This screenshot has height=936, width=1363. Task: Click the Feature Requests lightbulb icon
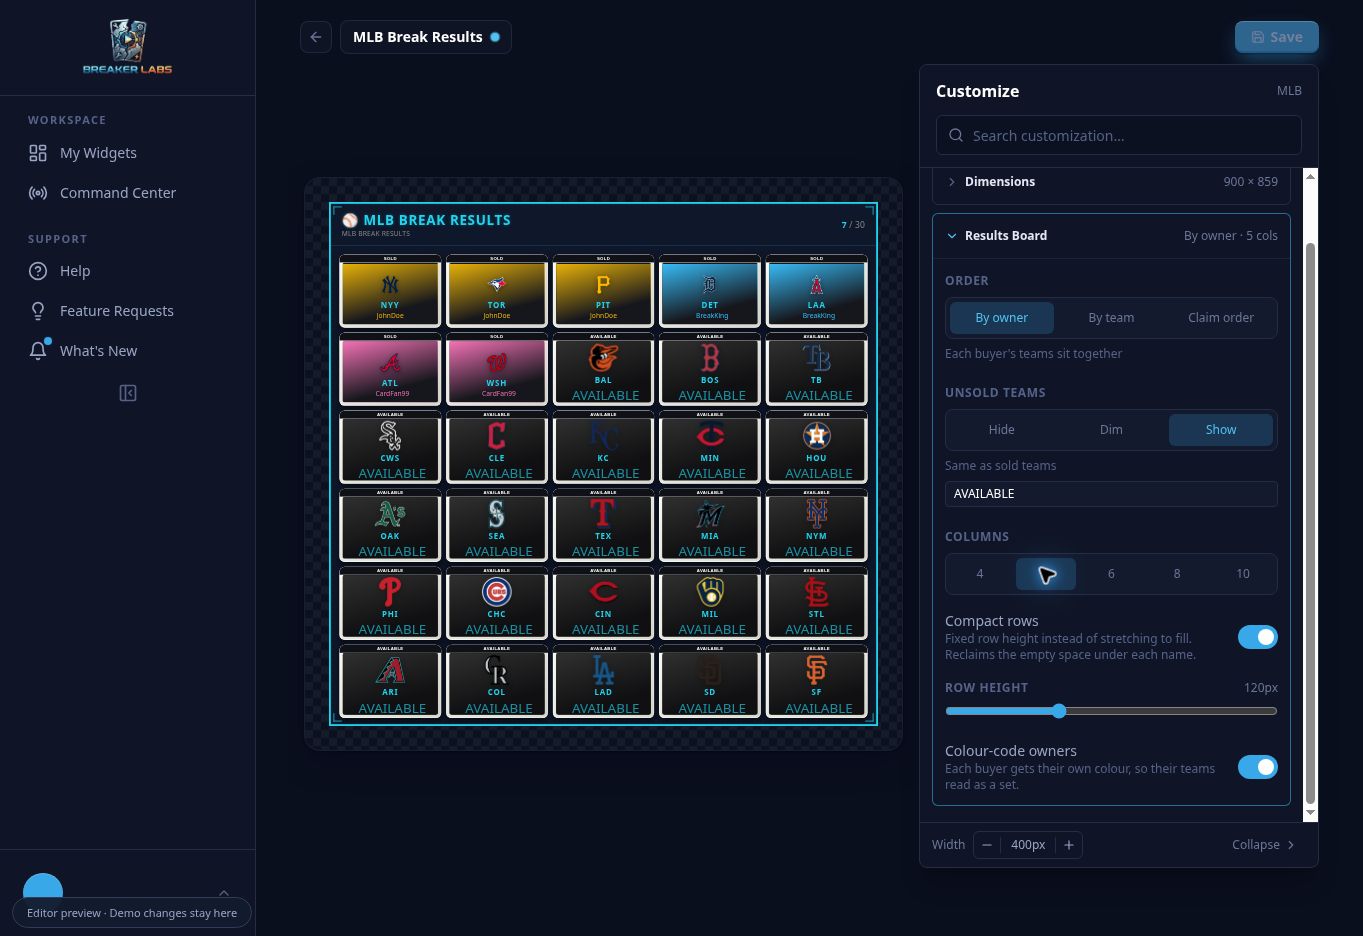coord(38,311)
